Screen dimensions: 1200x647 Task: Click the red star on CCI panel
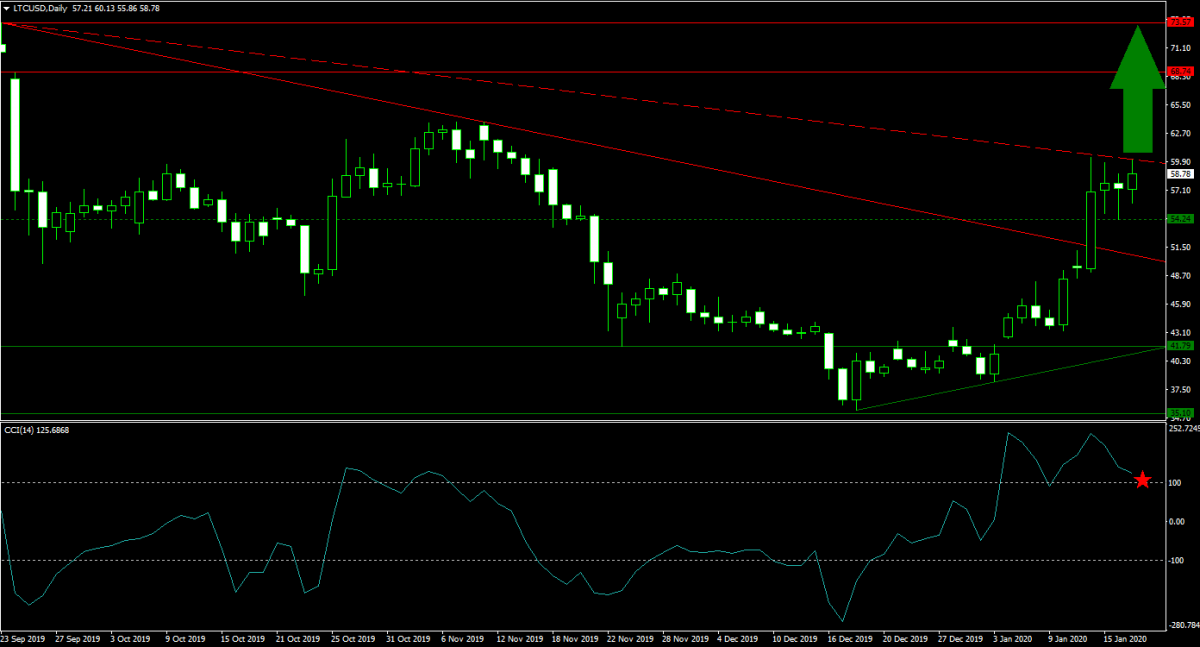click(1143, 481)
